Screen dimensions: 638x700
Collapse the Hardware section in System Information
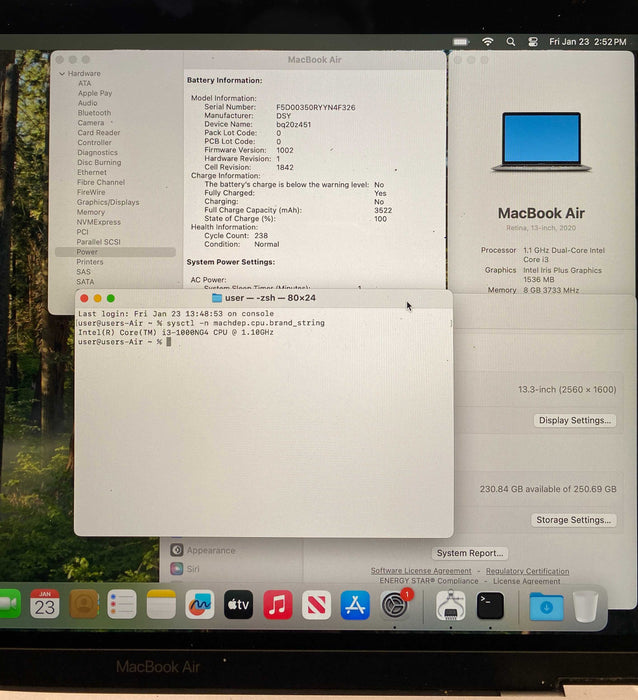click(62, 74)
